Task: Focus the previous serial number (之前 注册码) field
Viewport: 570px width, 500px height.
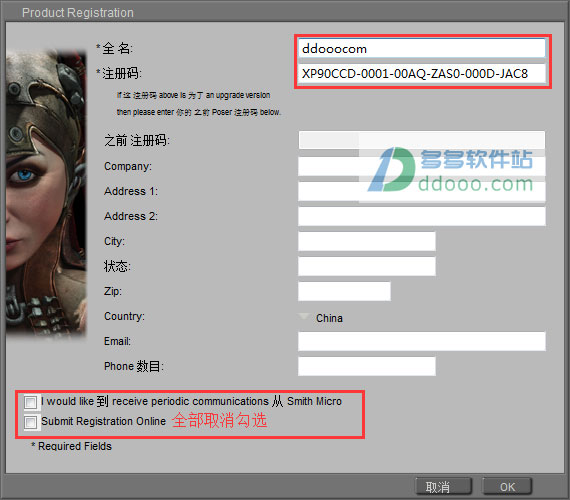Action: (x=422, y=140)
